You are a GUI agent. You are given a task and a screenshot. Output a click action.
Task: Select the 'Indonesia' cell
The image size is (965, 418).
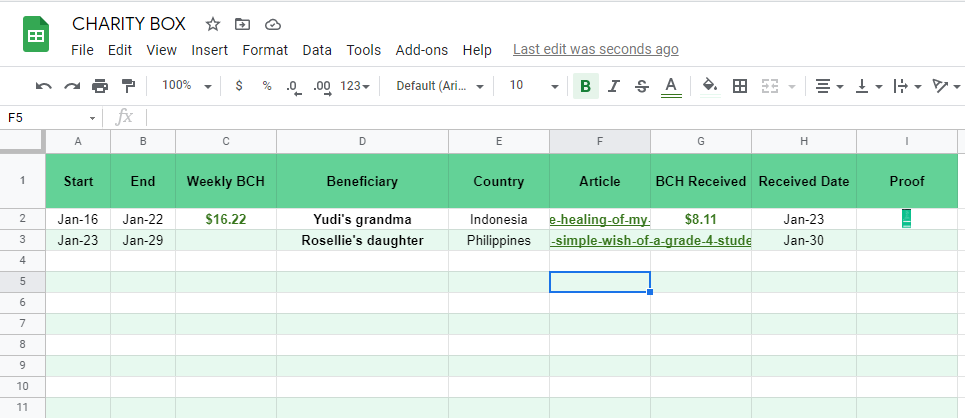coord(499,219)
